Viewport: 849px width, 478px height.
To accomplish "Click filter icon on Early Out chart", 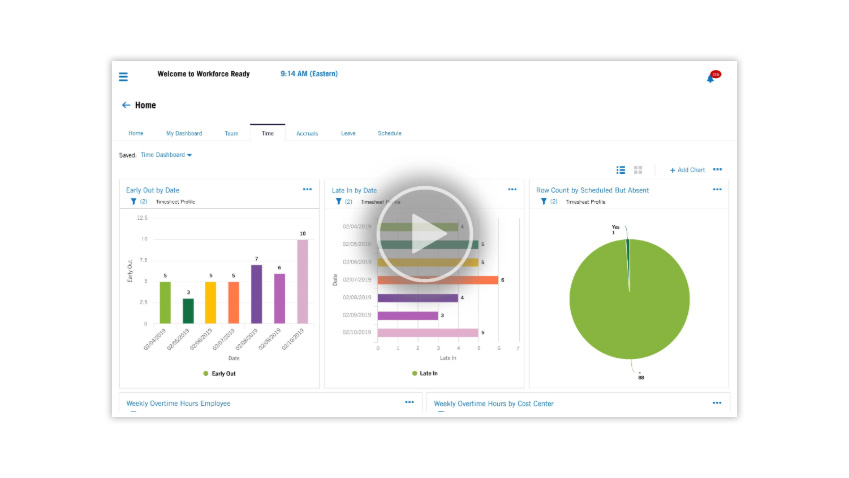I will point(133,201).
